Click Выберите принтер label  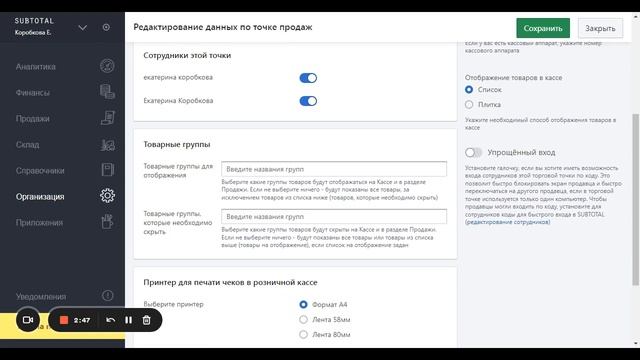(x=173, y=304)
